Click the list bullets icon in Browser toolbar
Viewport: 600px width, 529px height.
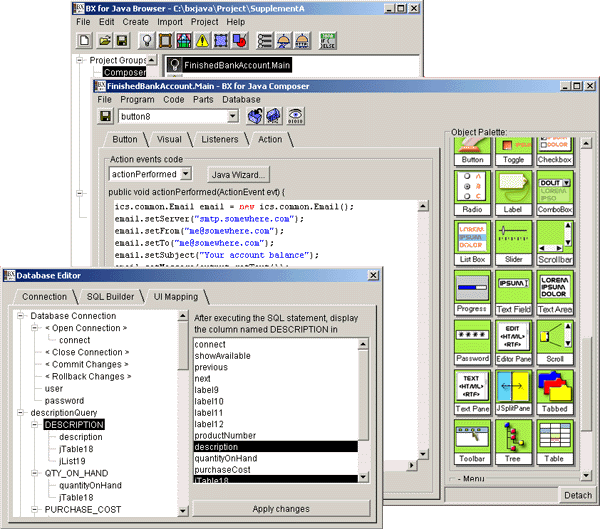(264, 41)
